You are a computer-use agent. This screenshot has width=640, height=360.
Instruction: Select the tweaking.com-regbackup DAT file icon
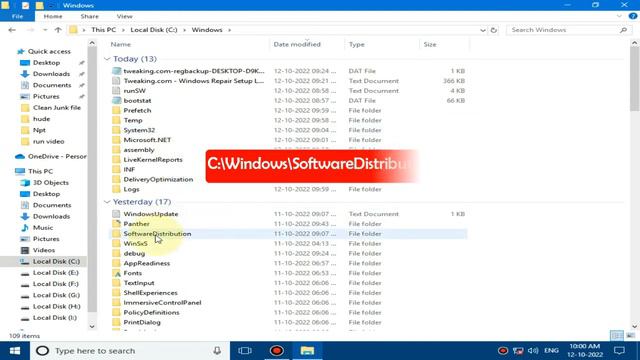[116, 71]
